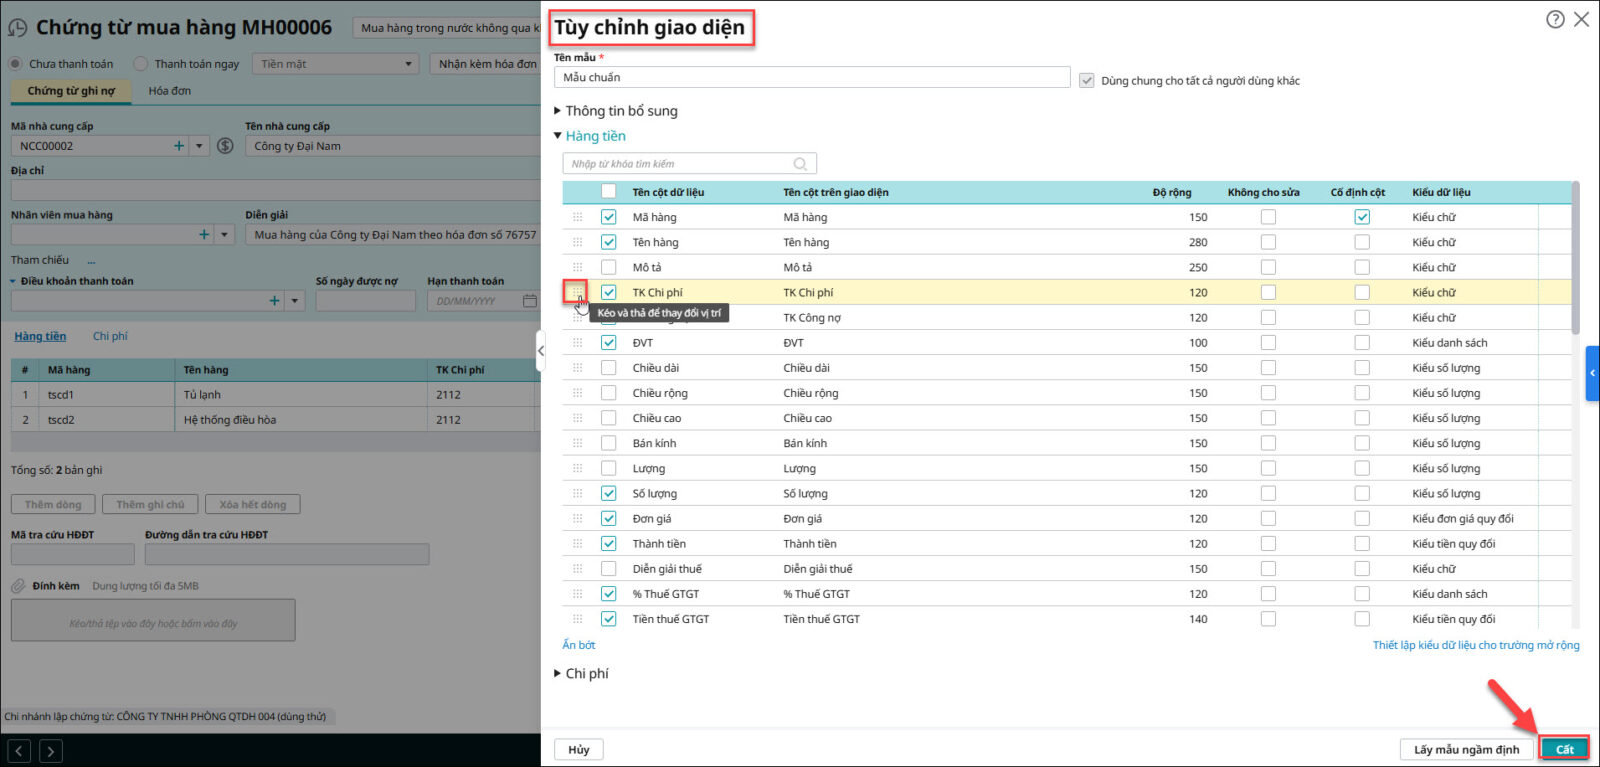1600x767 pixels.
Task: Expand the Thông tin bổ sung section
Action: 558,111
